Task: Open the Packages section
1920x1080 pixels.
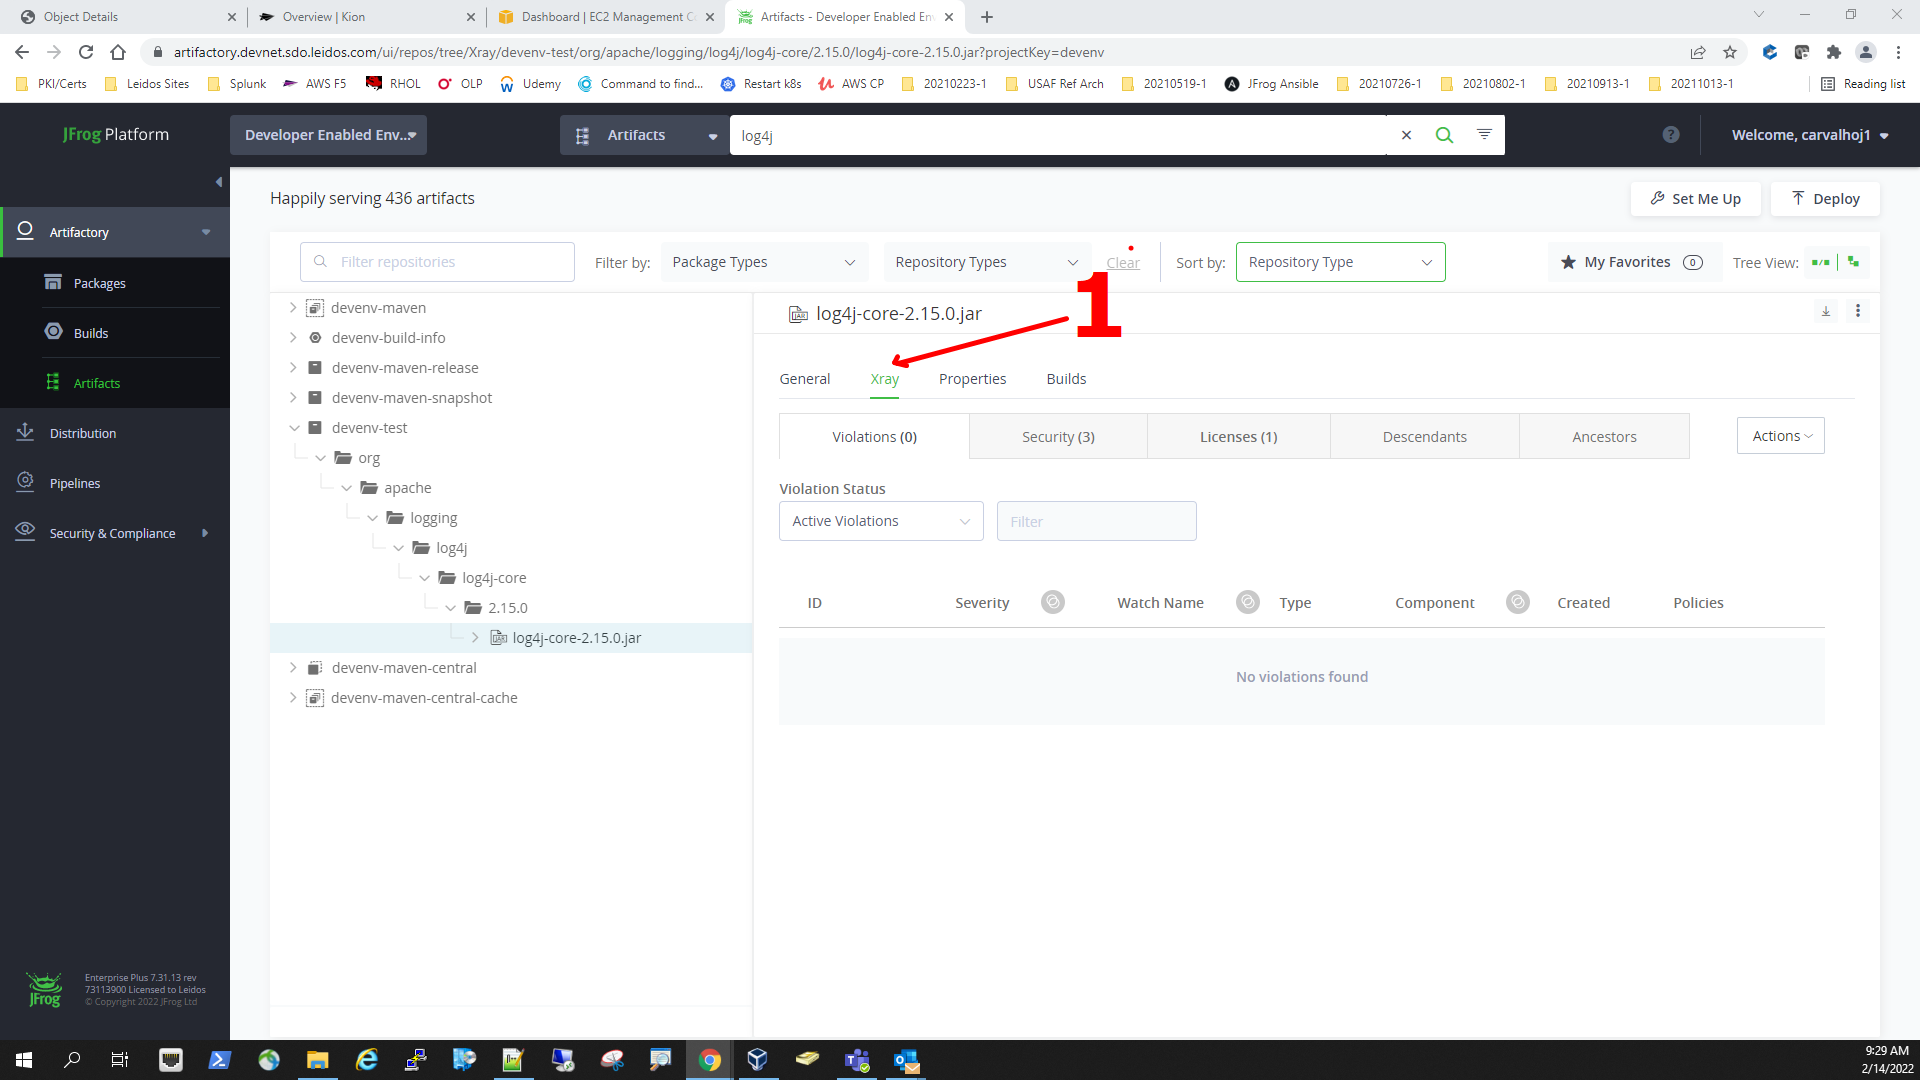Action: pyautogui.click(x=99, y=283)
